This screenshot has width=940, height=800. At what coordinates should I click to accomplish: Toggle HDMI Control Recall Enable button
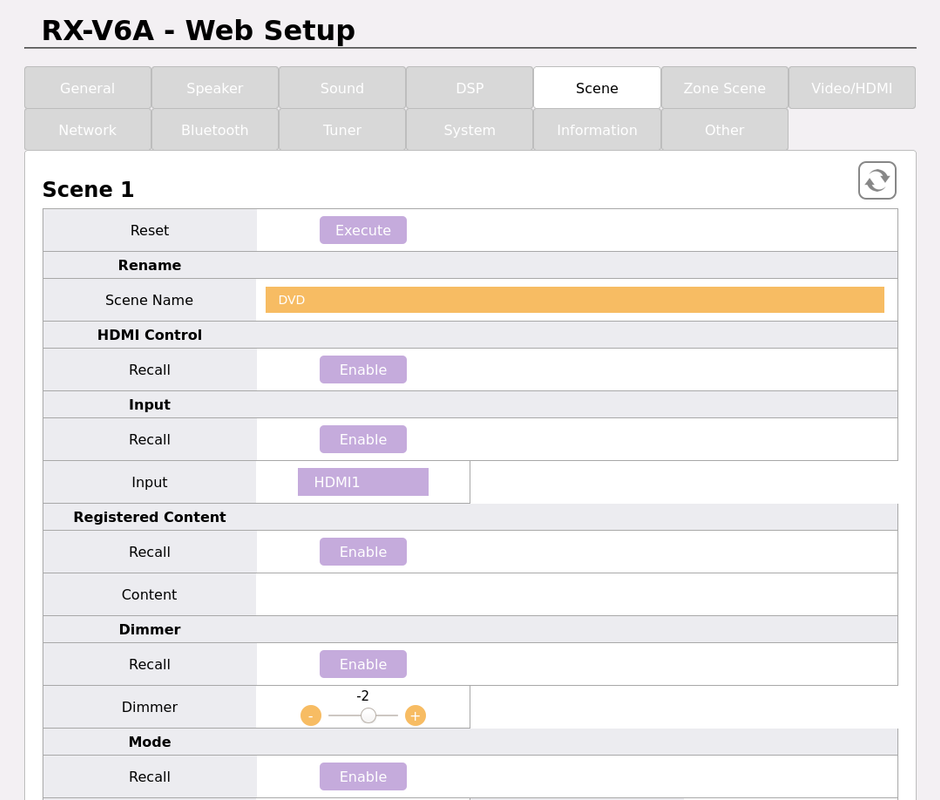click(x=363, y=370)
